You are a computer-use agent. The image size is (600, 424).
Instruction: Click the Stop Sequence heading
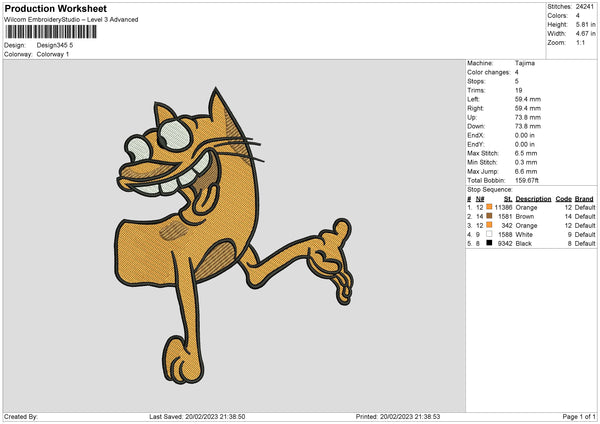tap(489, 190)
